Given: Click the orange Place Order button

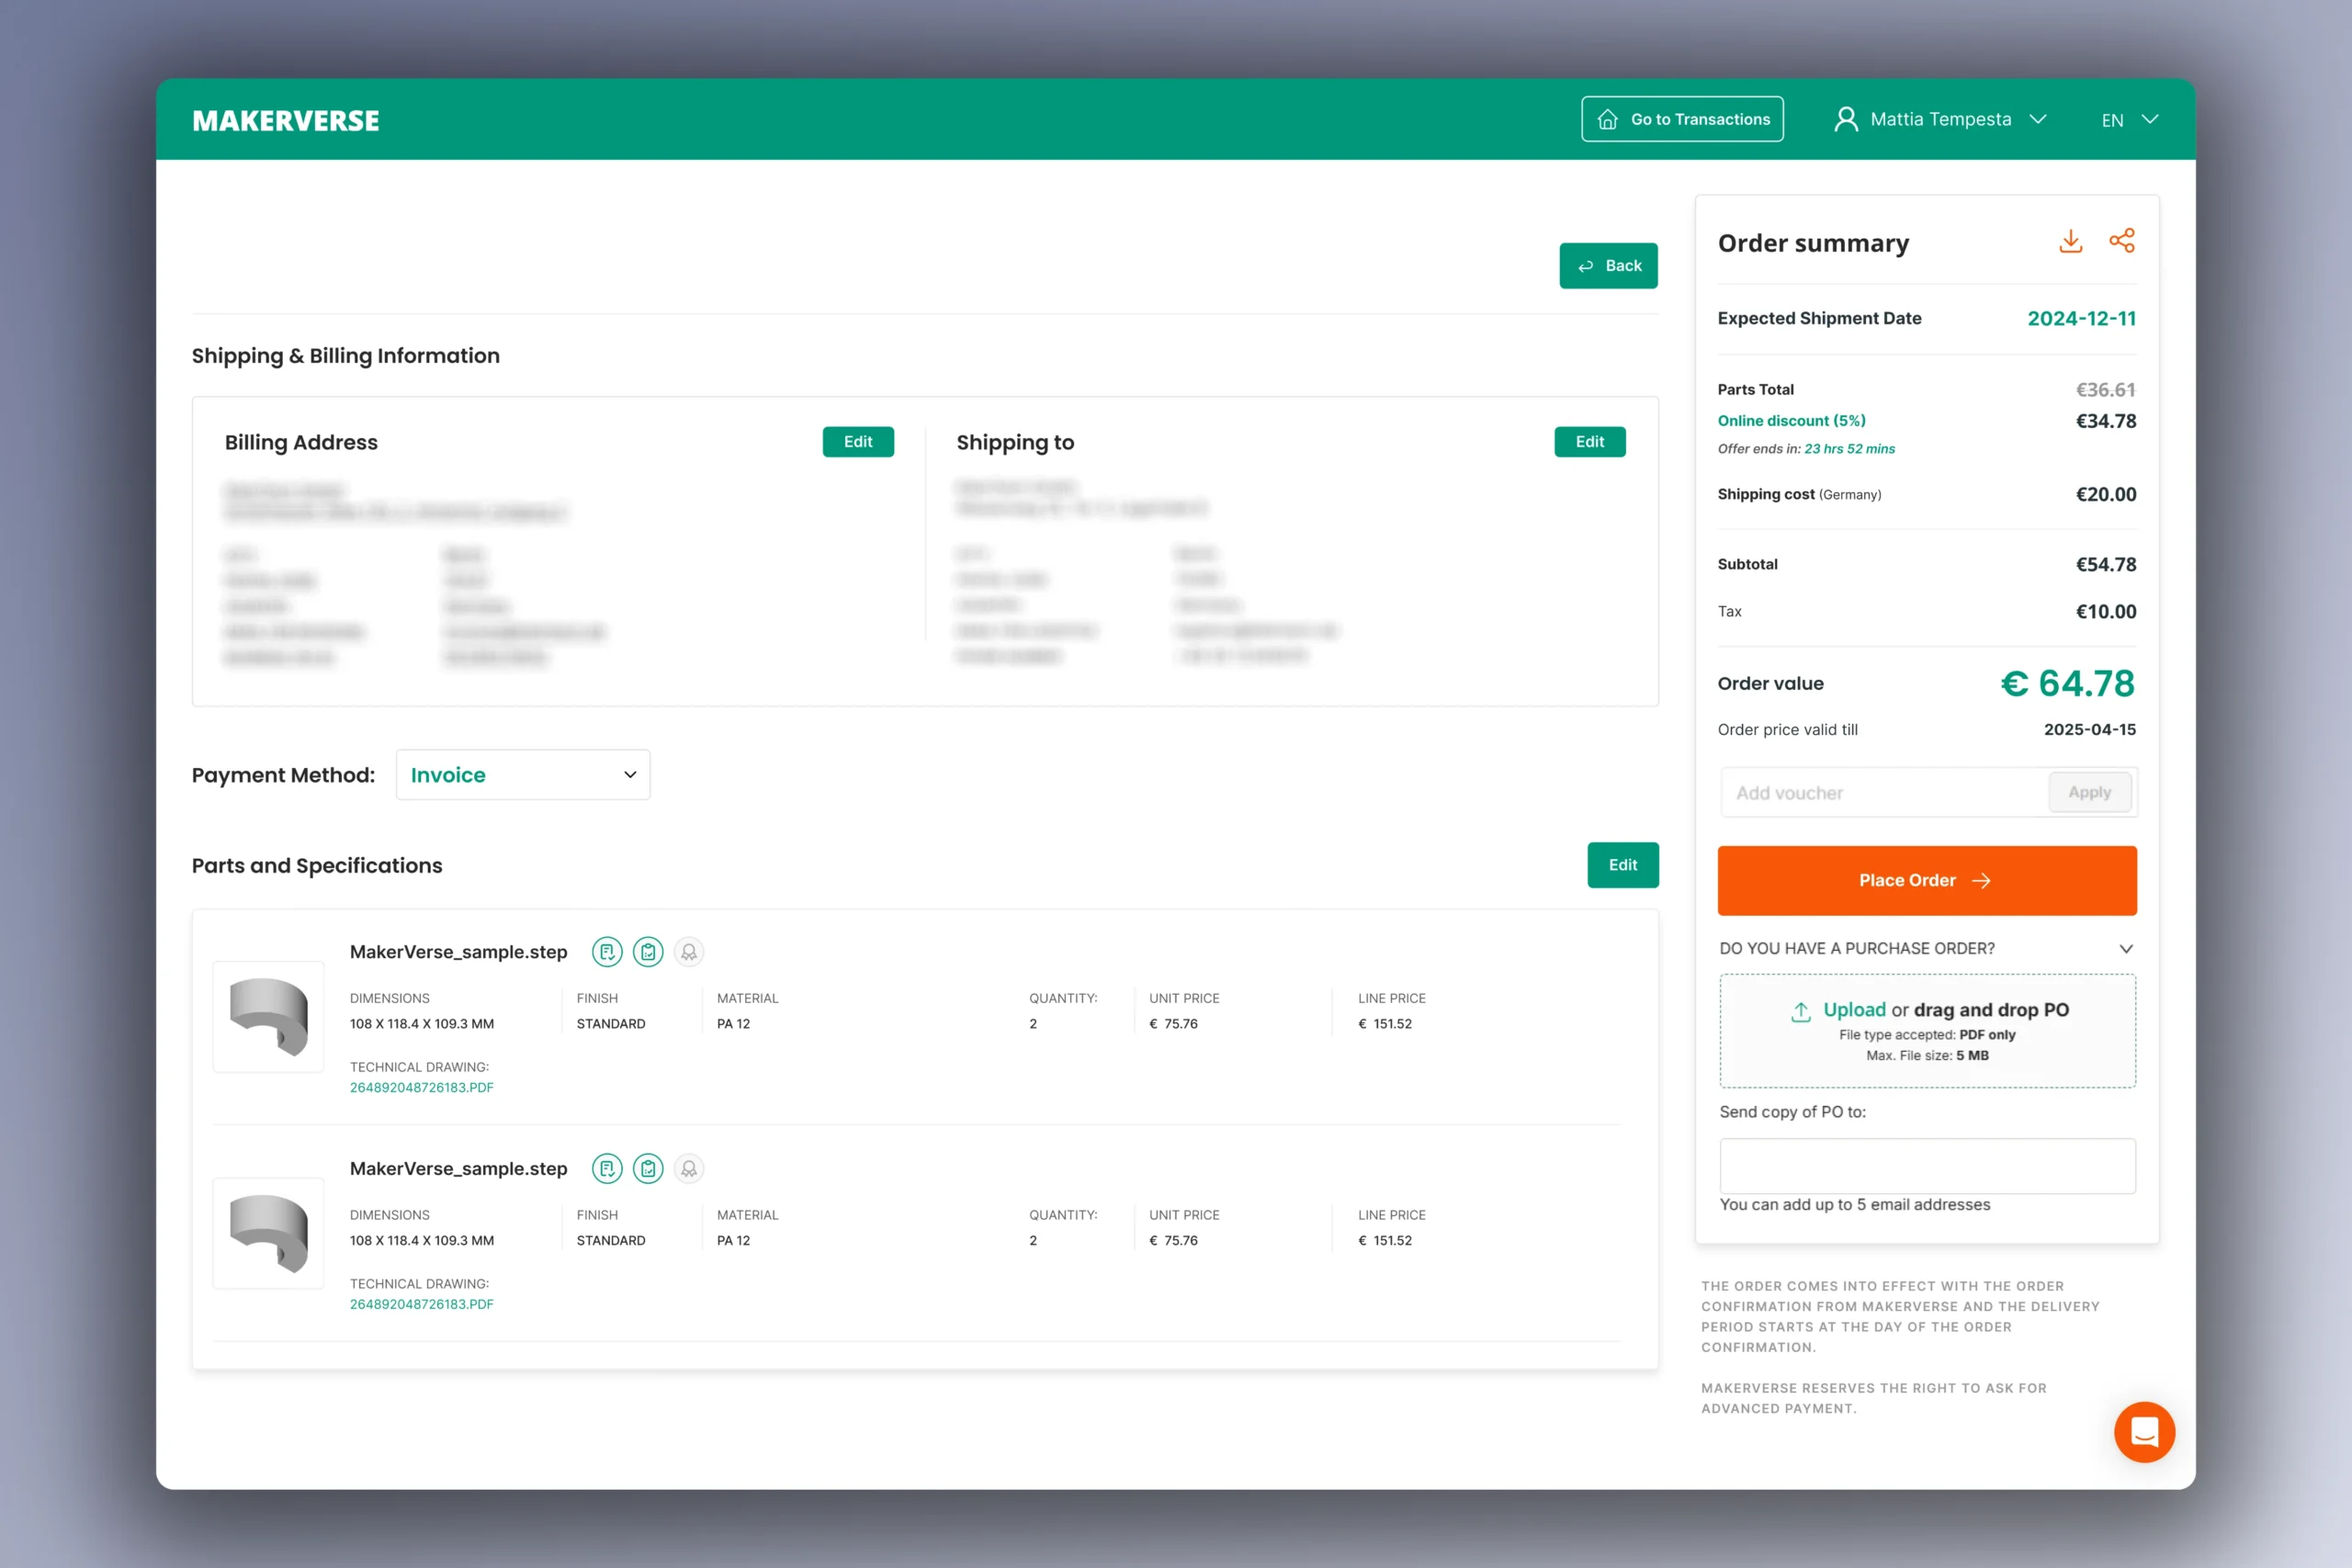Looking at the screenshot, I should point(1926,881).
